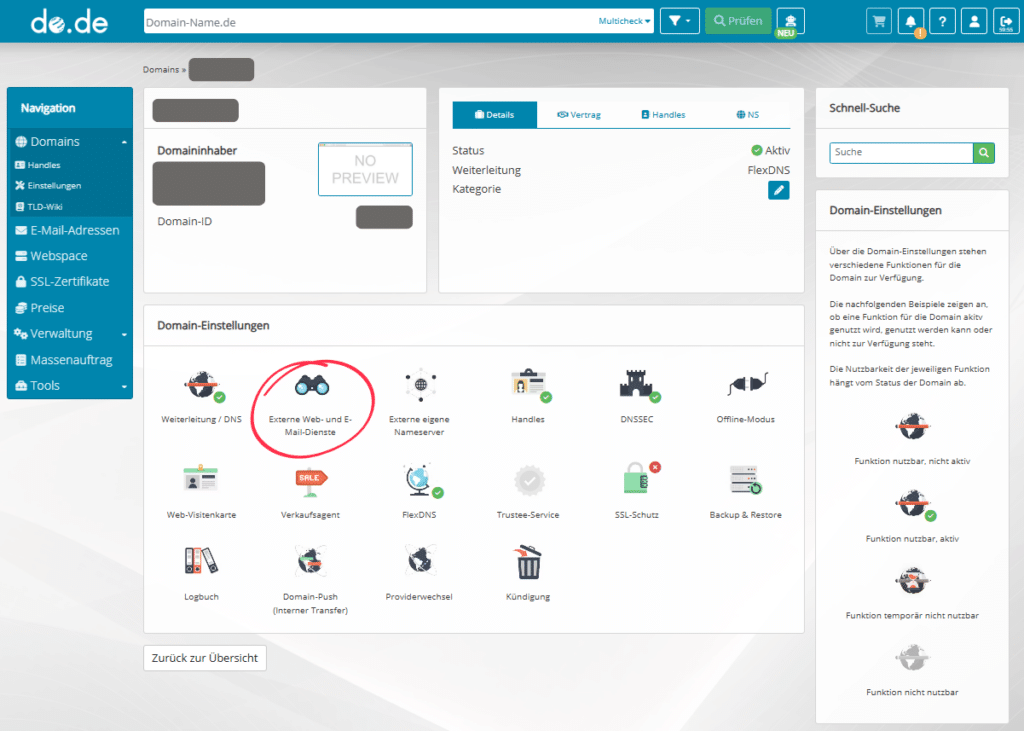Click the Schnell-Suche input field
The height and width of the screenshot is (731, 1024).
click(901, 153)
